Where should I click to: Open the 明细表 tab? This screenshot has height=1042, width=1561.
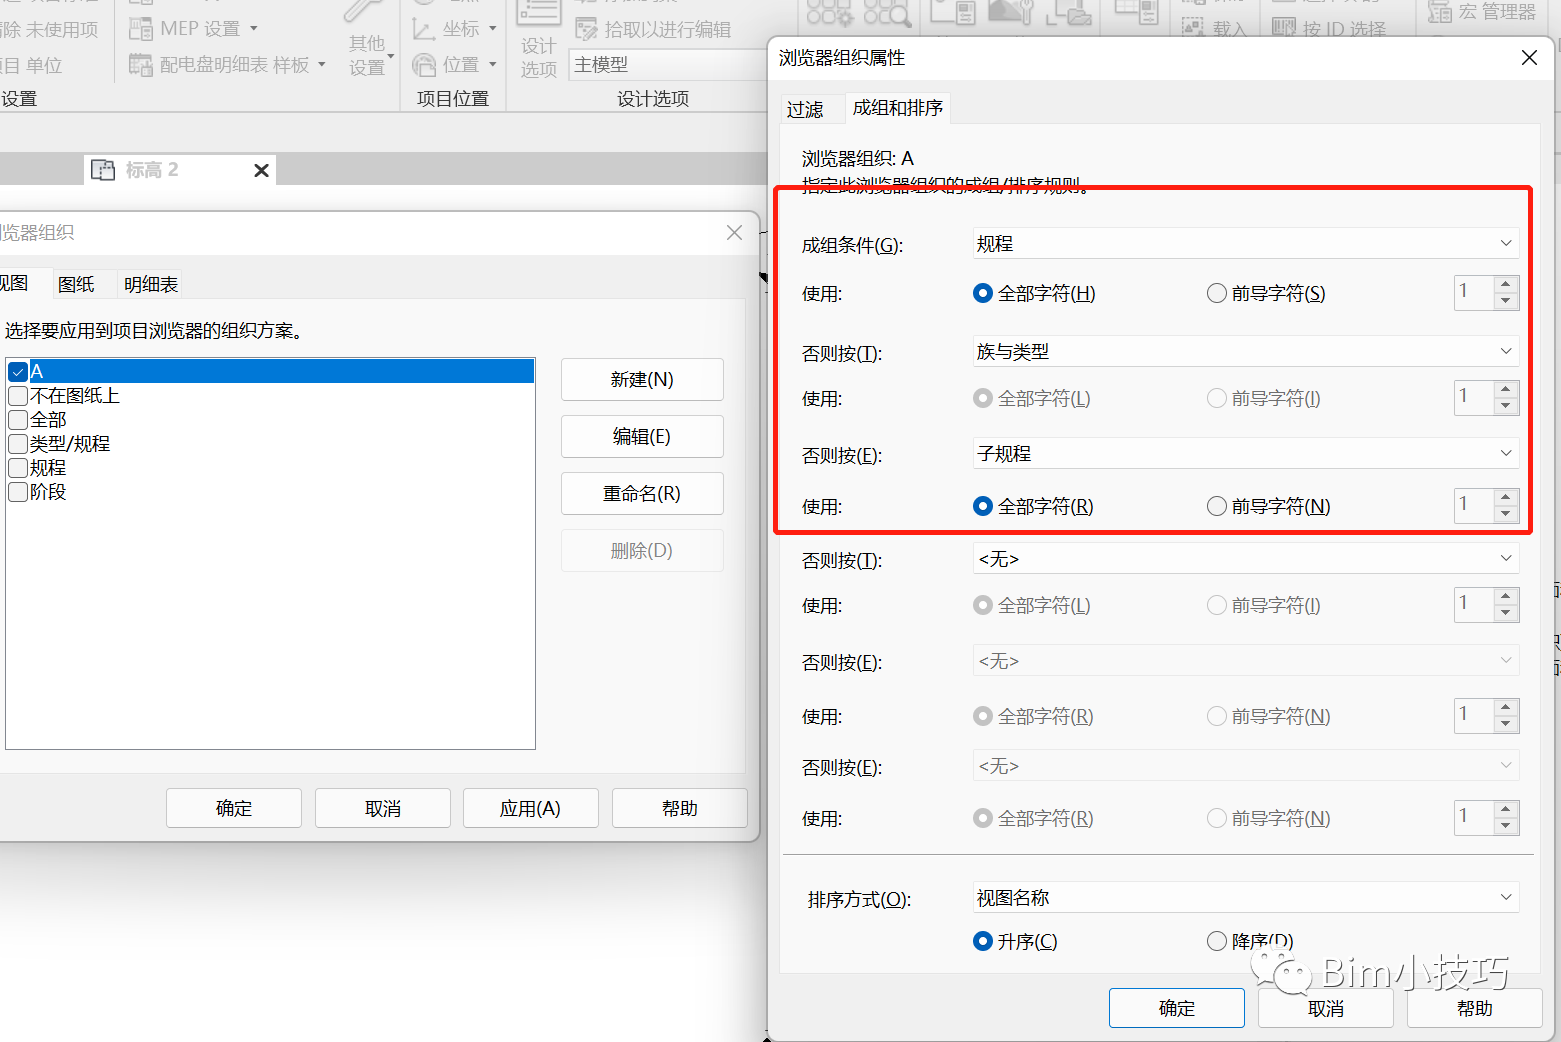(x=151, y=285)
